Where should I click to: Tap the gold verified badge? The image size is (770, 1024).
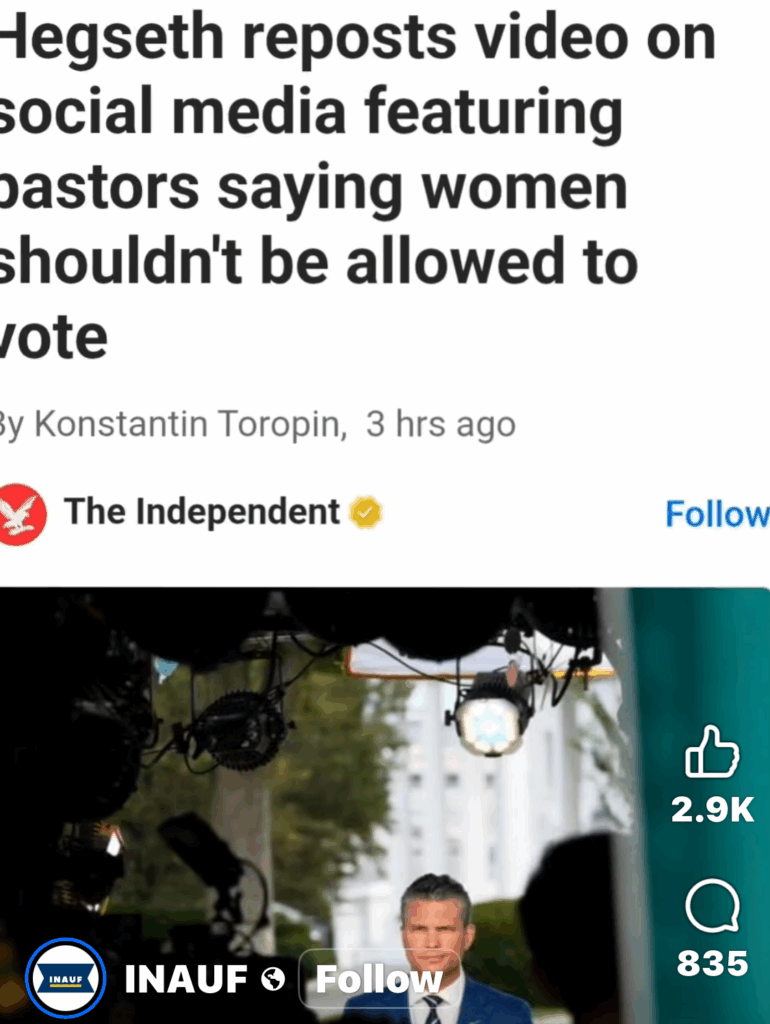[366, 512]
